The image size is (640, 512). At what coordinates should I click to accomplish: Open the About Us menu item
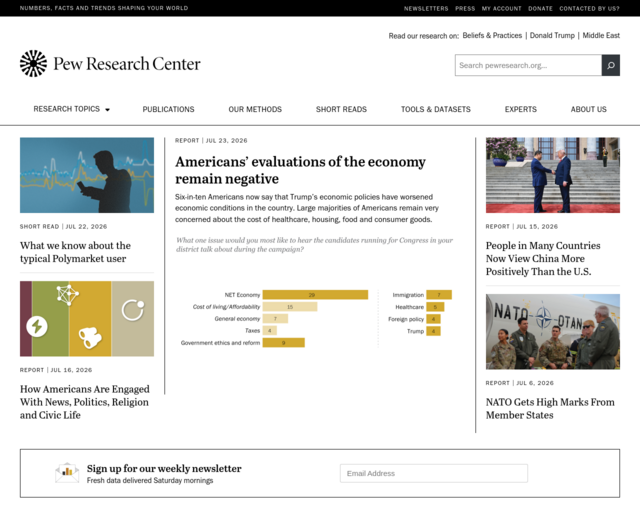click(x=589, y=109)
